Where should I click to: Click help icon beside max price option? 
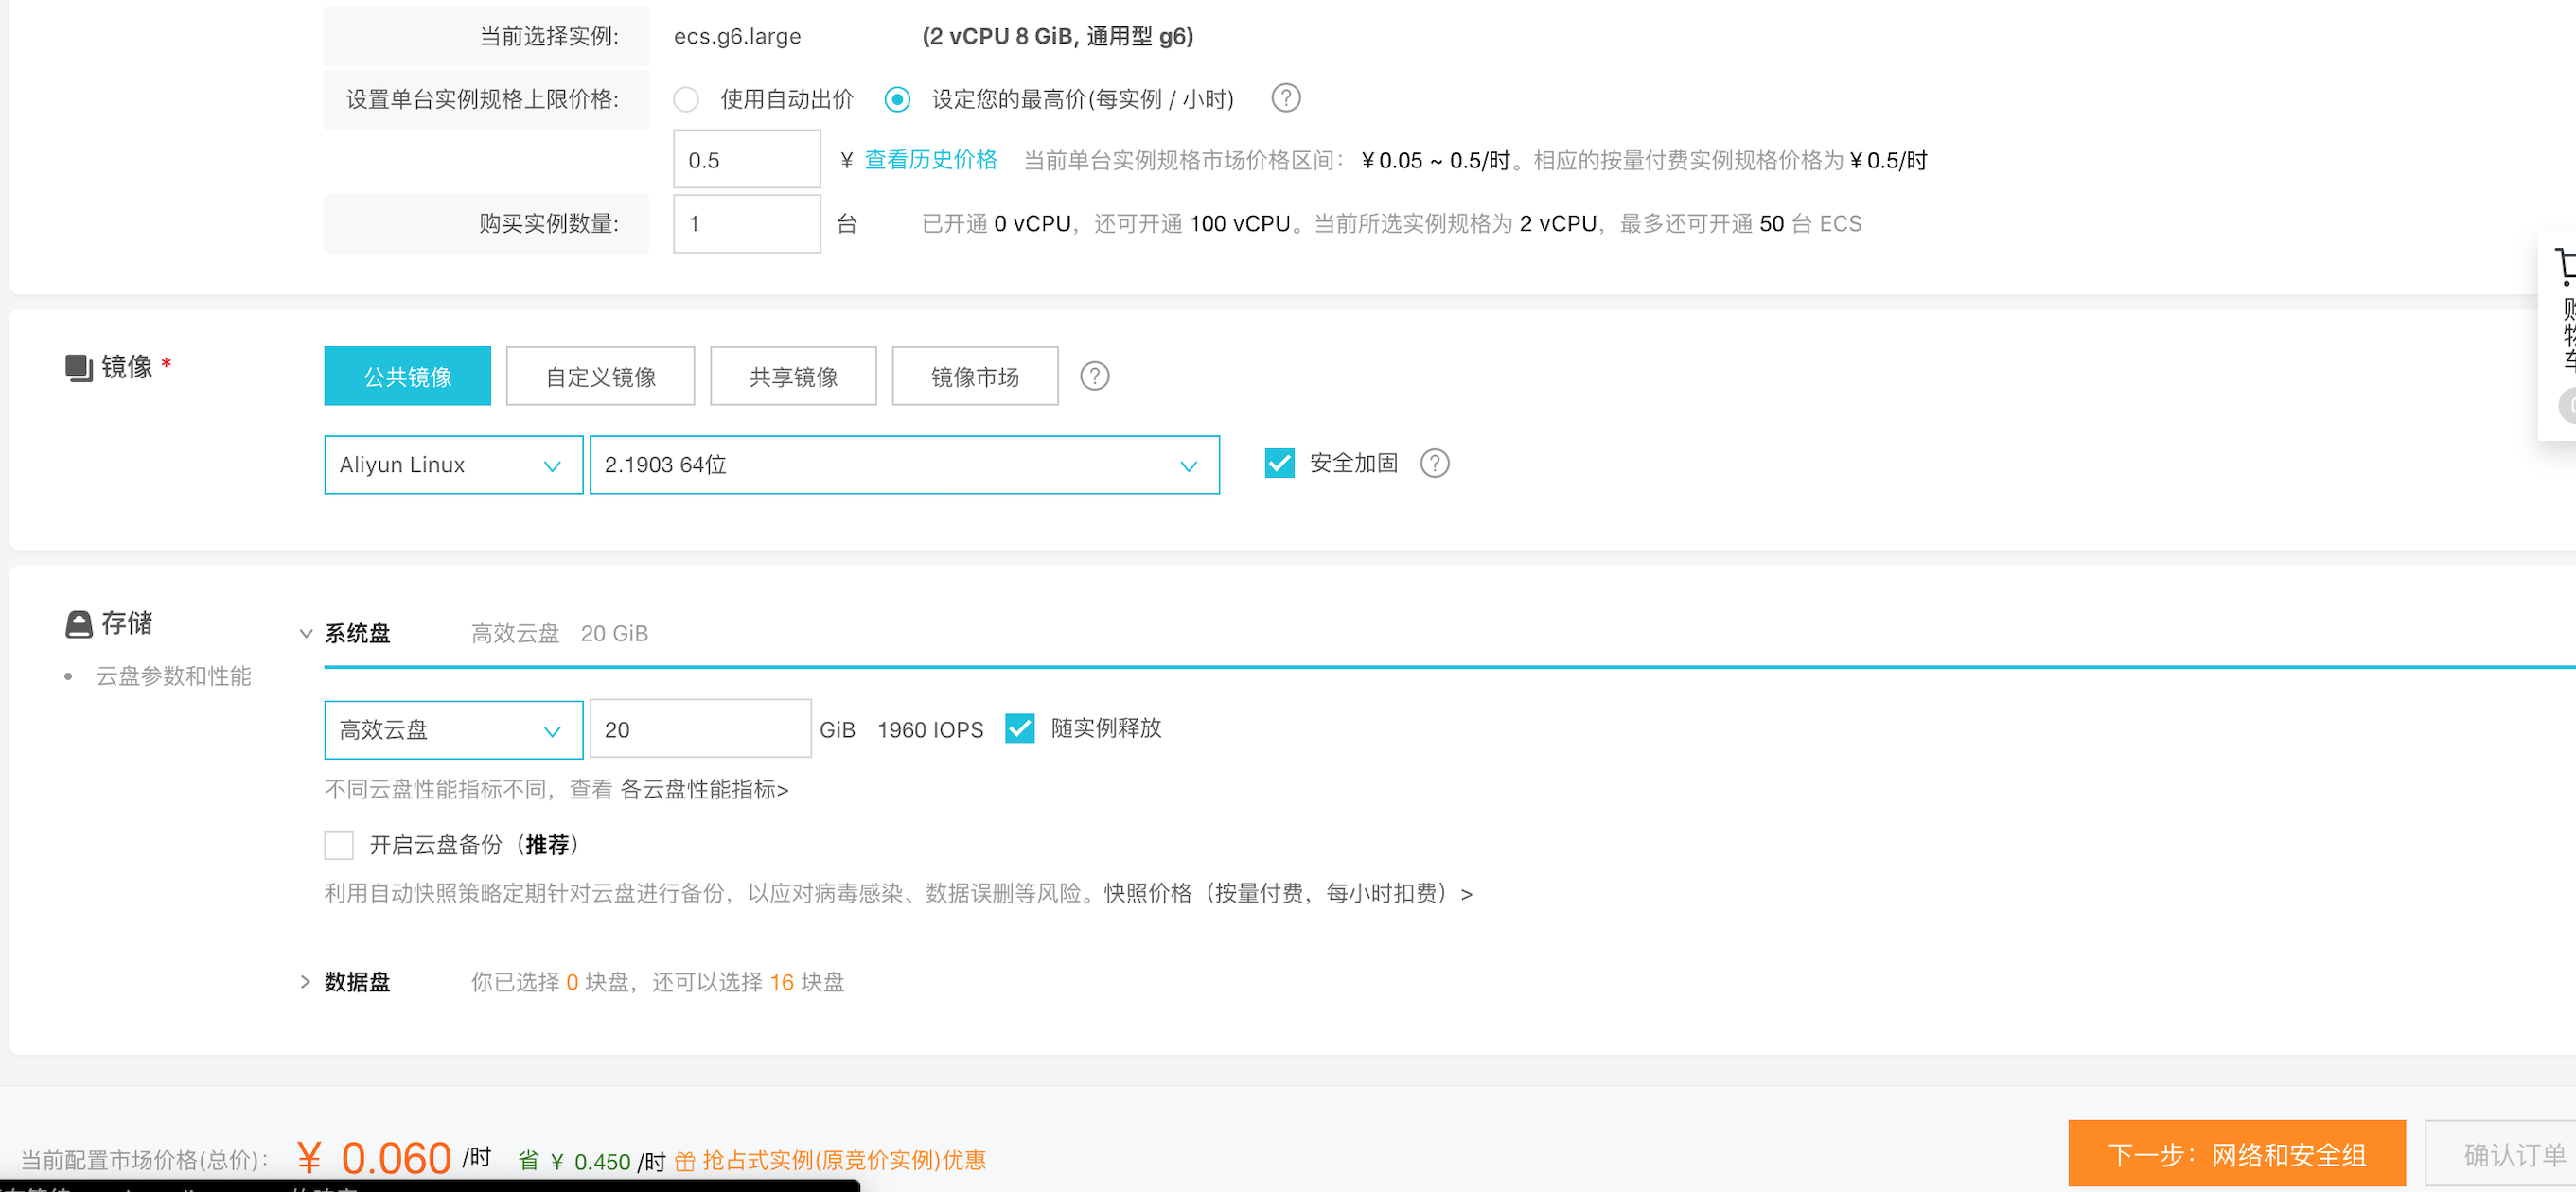(1285, 98)
